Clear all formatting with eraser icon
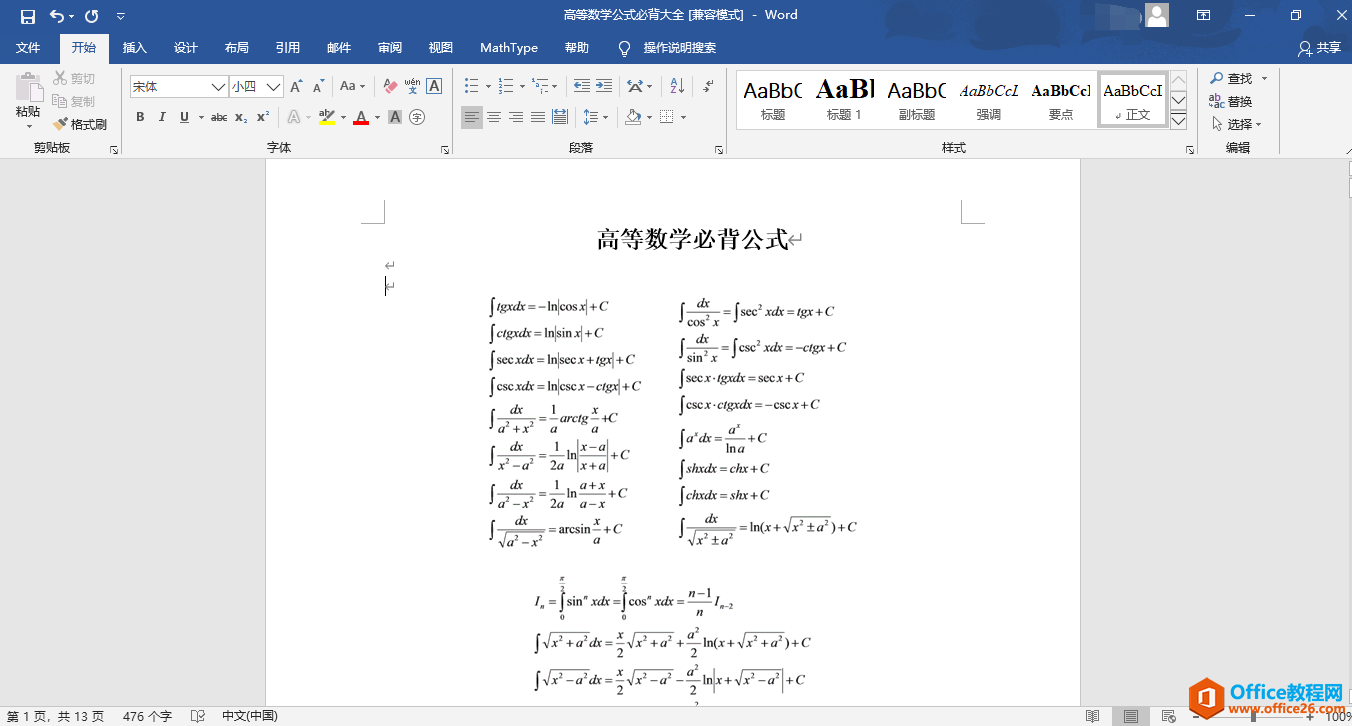The width and height of the screenshot is (1352, 726). 390,87
